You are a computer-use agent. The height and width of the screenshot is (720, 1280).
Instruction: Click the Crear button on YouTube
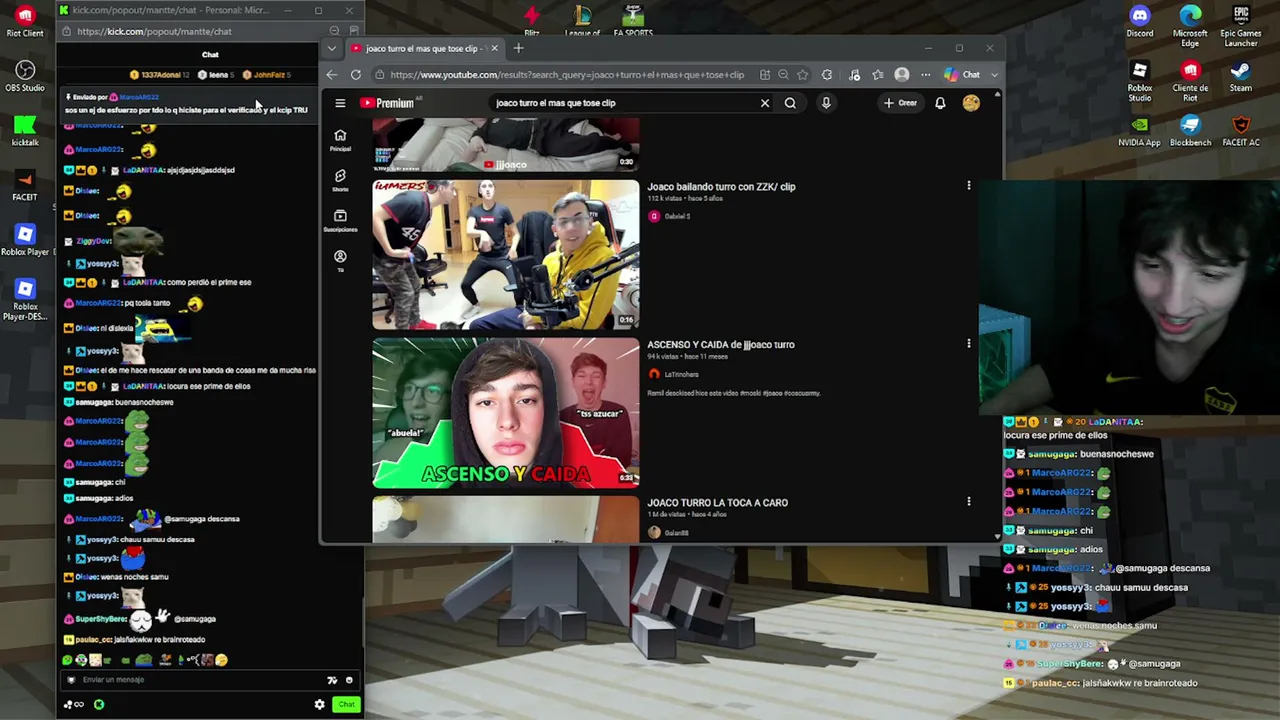[900, 103]
